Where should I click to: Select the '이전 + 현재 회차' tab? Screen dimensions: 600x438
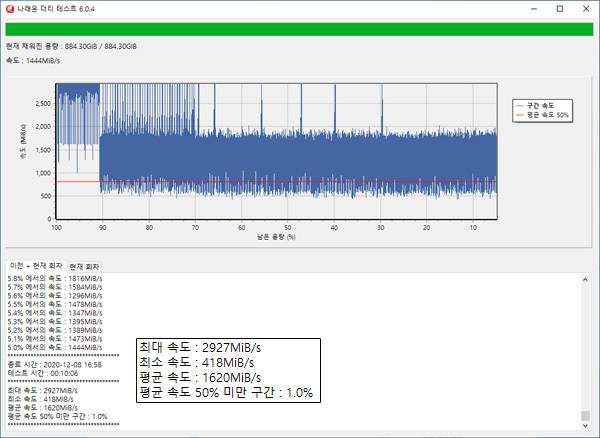[x=35, y=265]
